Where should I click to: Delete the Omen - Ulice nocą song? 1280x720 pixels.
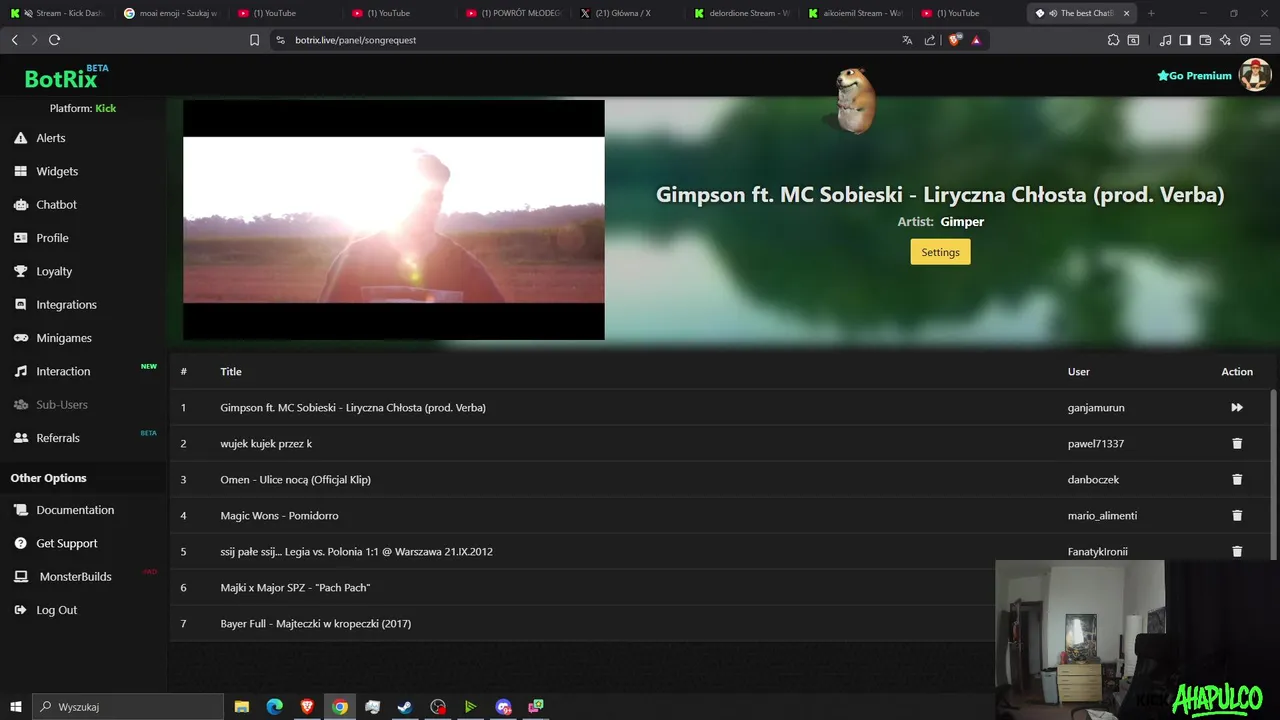(x=1237, y=479)
